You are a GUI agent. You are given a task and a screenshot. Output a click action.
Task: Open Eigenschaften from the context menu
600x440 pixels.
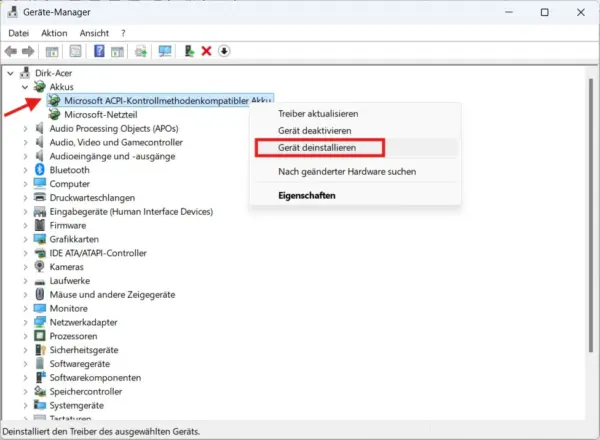click(307, 195)
